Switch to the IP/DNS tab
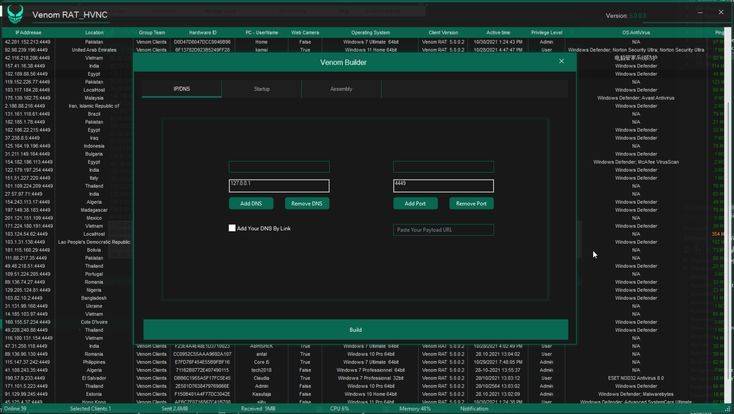The image size is (734, 414). (182, 89)
